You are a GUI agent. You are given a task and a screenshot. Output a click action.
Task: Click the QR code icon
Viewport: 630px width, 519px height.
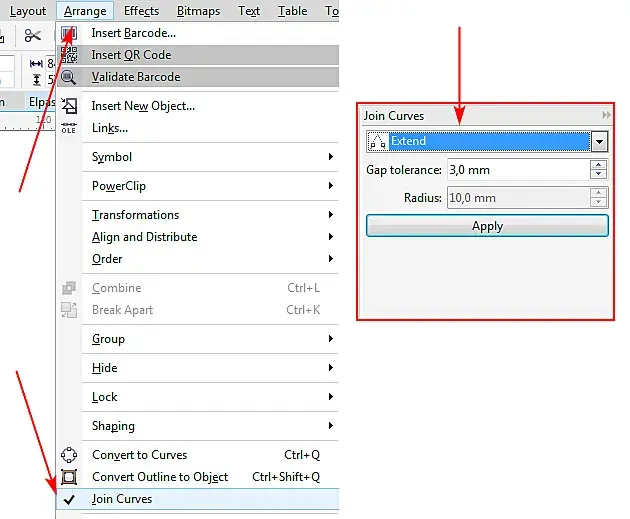coord(69,55)
